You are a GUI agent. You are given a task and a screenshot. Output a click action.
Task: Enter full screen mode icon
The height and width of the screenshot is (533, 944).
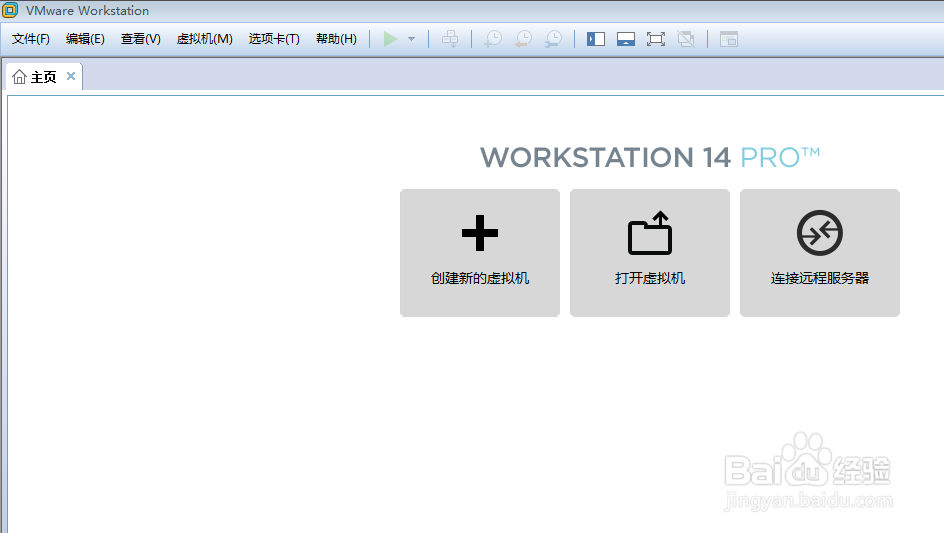(656, 39)
